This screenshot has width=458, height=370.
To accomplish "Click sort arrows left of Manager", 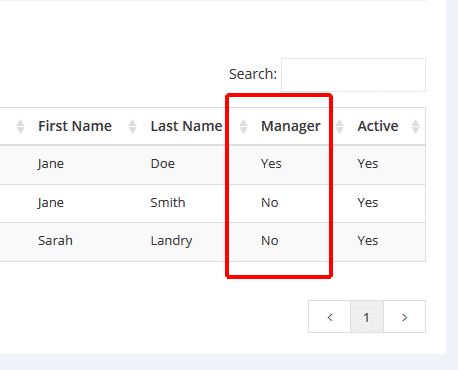I will click(x=243, y=126).
